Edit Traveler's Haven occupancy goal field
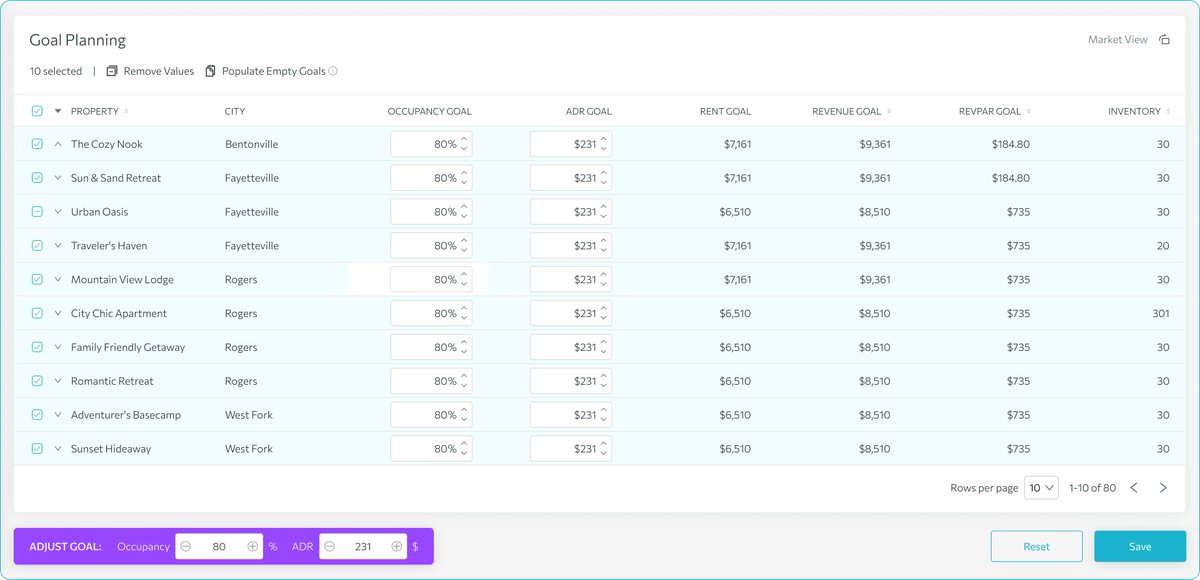Image resolution: width=1200 pixels, height=580 pixels. coord(431,246)
